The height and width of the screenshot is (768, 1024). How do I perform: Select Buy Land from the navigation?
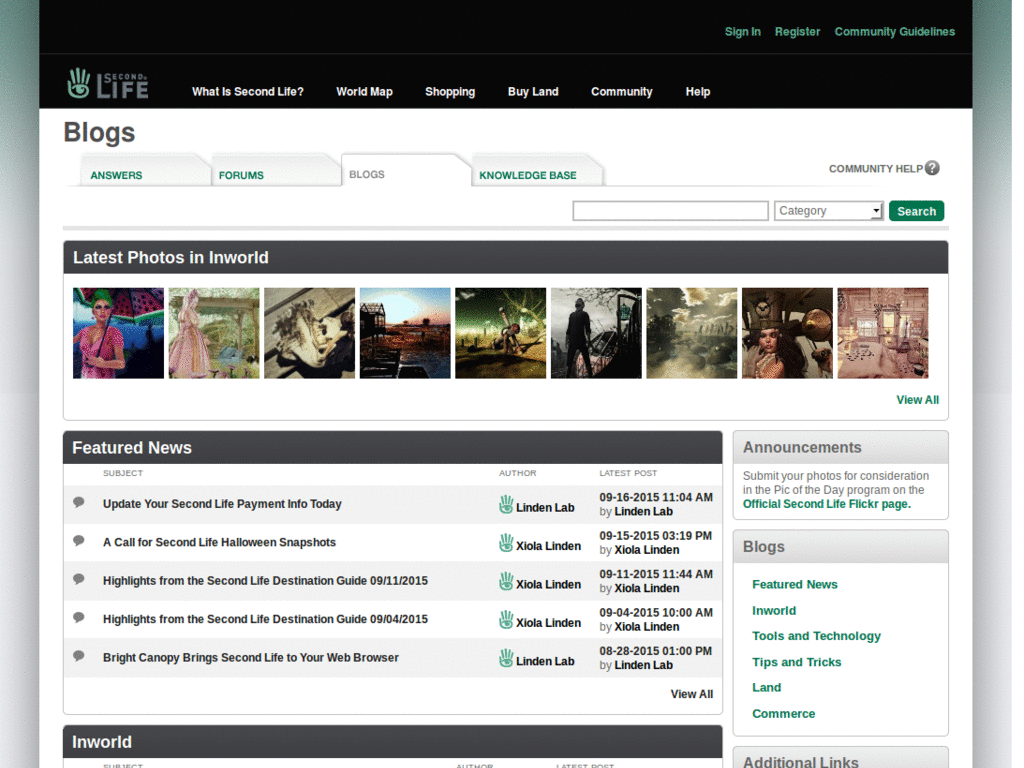[x=533, y=91]
